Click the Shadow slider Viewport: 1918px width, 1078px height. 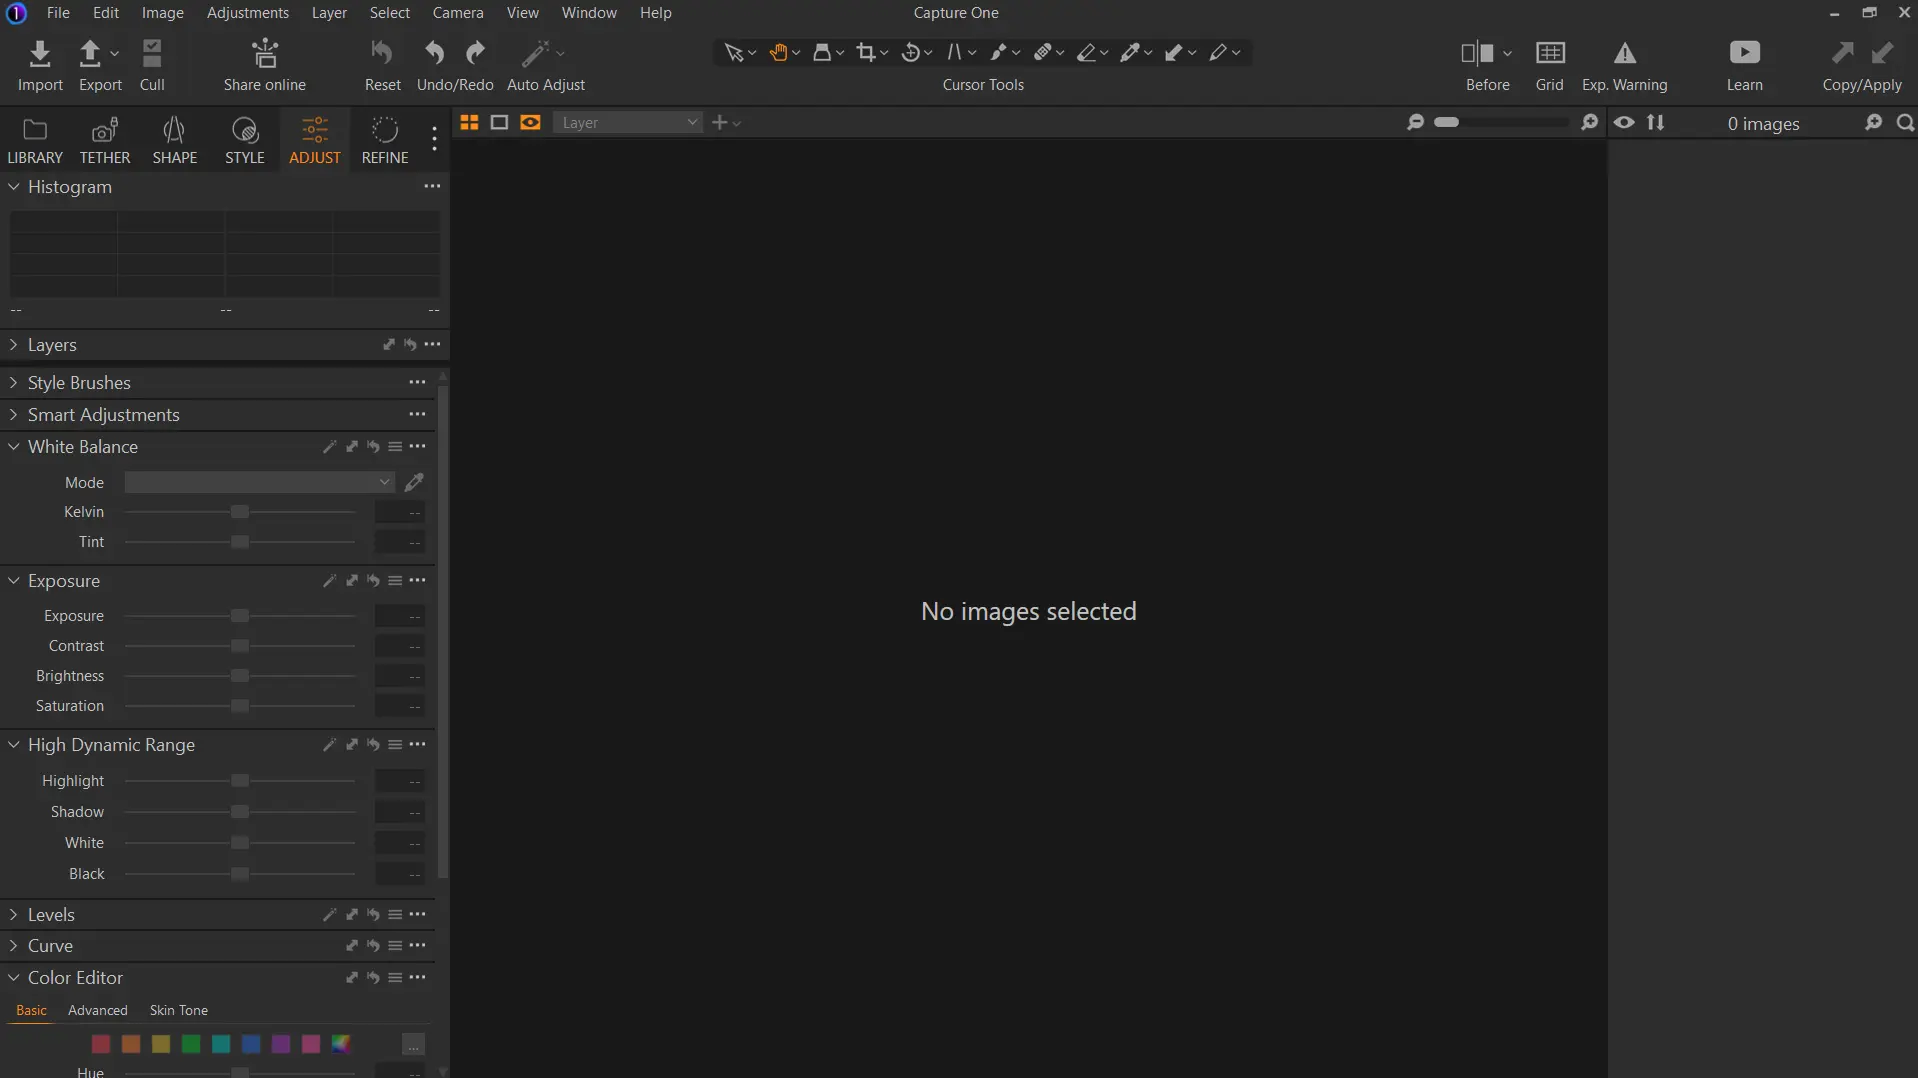coord(240,812)
